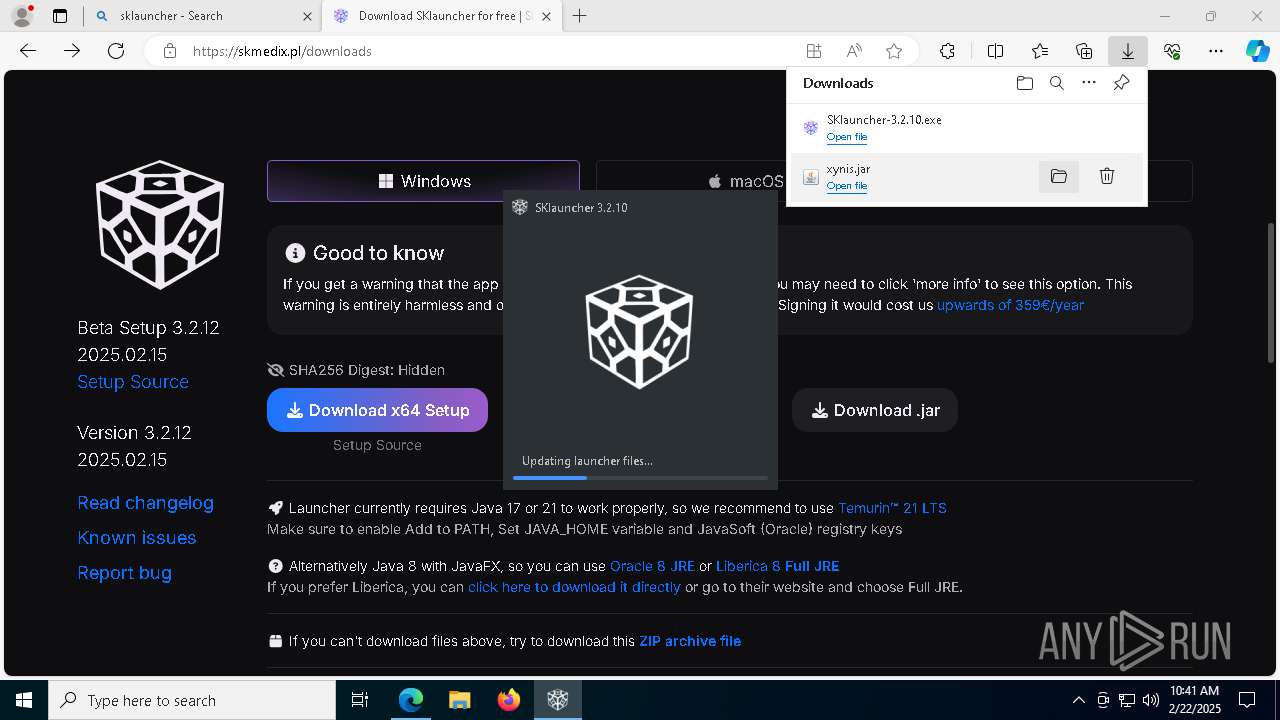Open tab actions menu icon

(60, 16)
